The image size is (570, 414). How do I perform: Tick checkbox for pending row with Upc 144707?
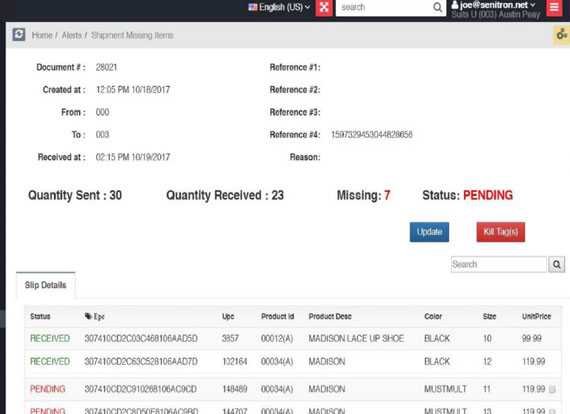(552, 411)
